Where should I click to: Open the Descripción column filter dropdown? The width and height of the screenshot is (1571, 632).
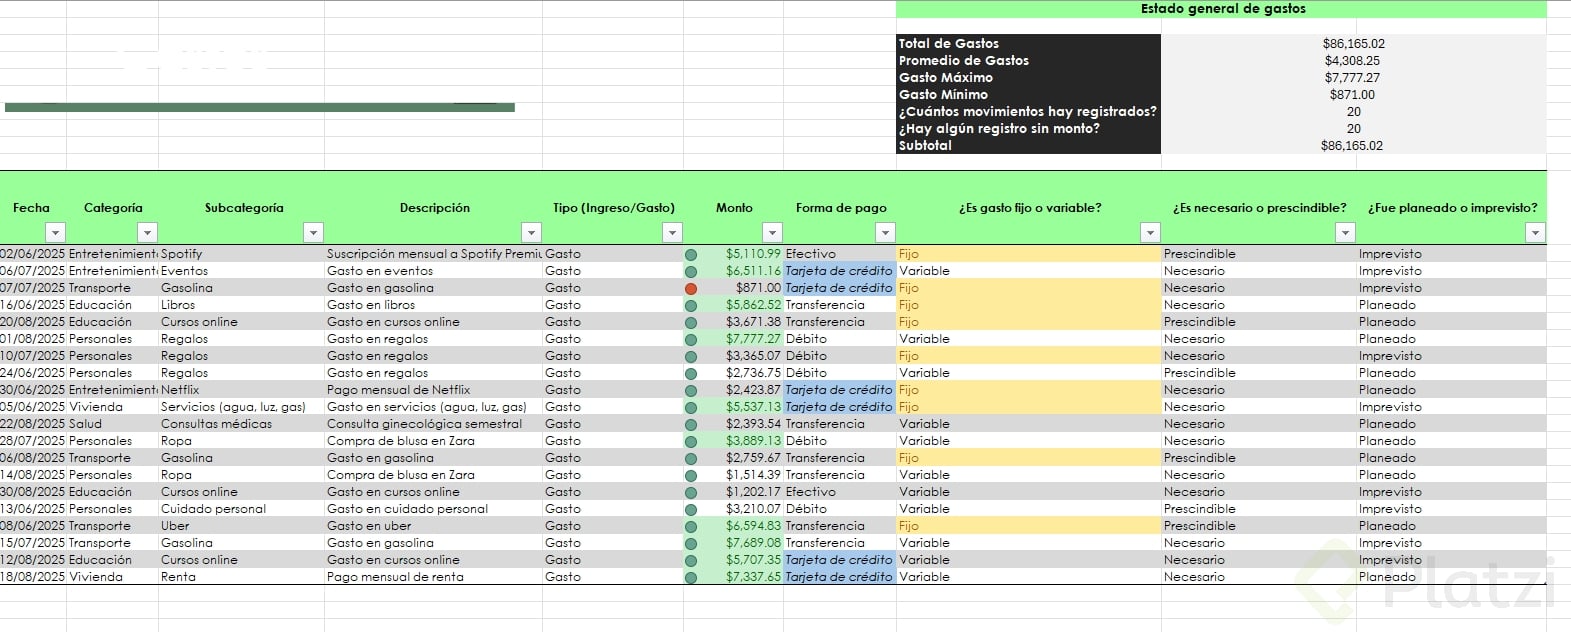click(532, 233)
